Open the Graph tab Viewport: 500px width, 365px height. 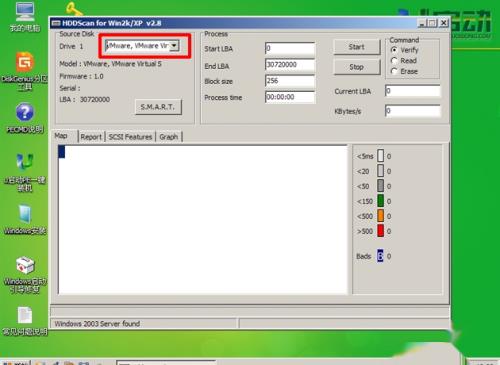coord(169,137)
